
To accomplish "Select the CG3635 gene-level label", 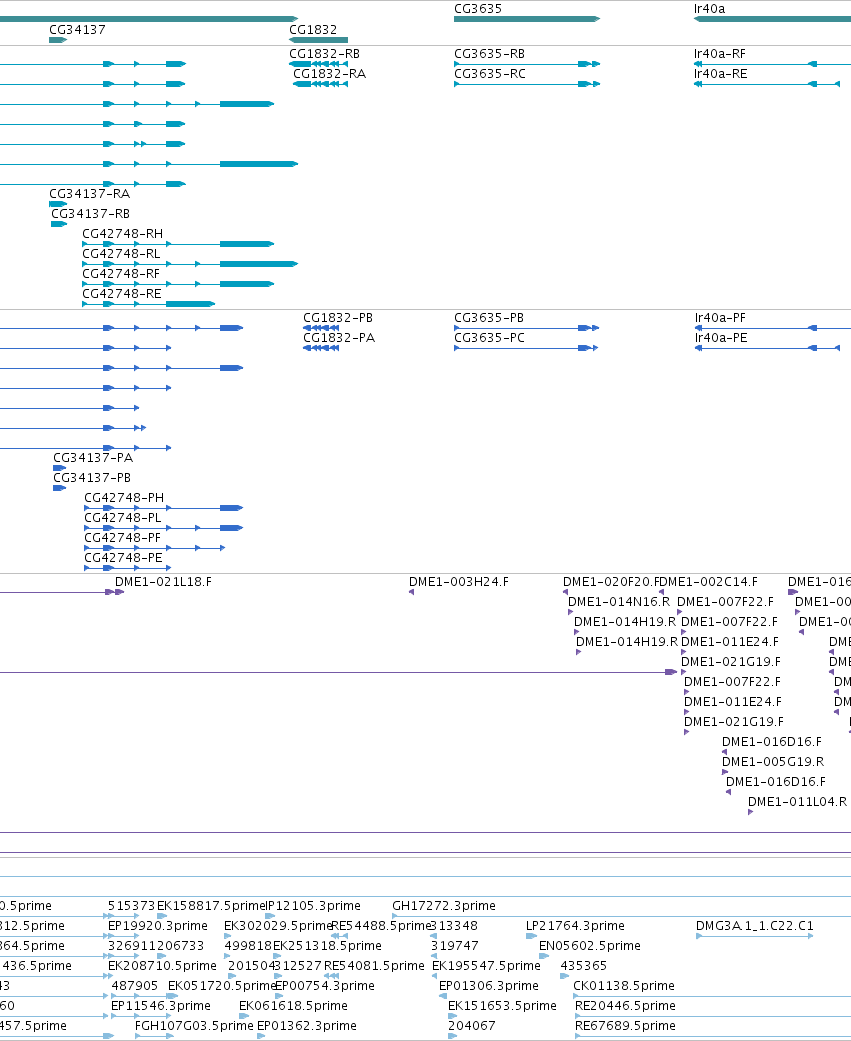I will click(x=478, y=9).
